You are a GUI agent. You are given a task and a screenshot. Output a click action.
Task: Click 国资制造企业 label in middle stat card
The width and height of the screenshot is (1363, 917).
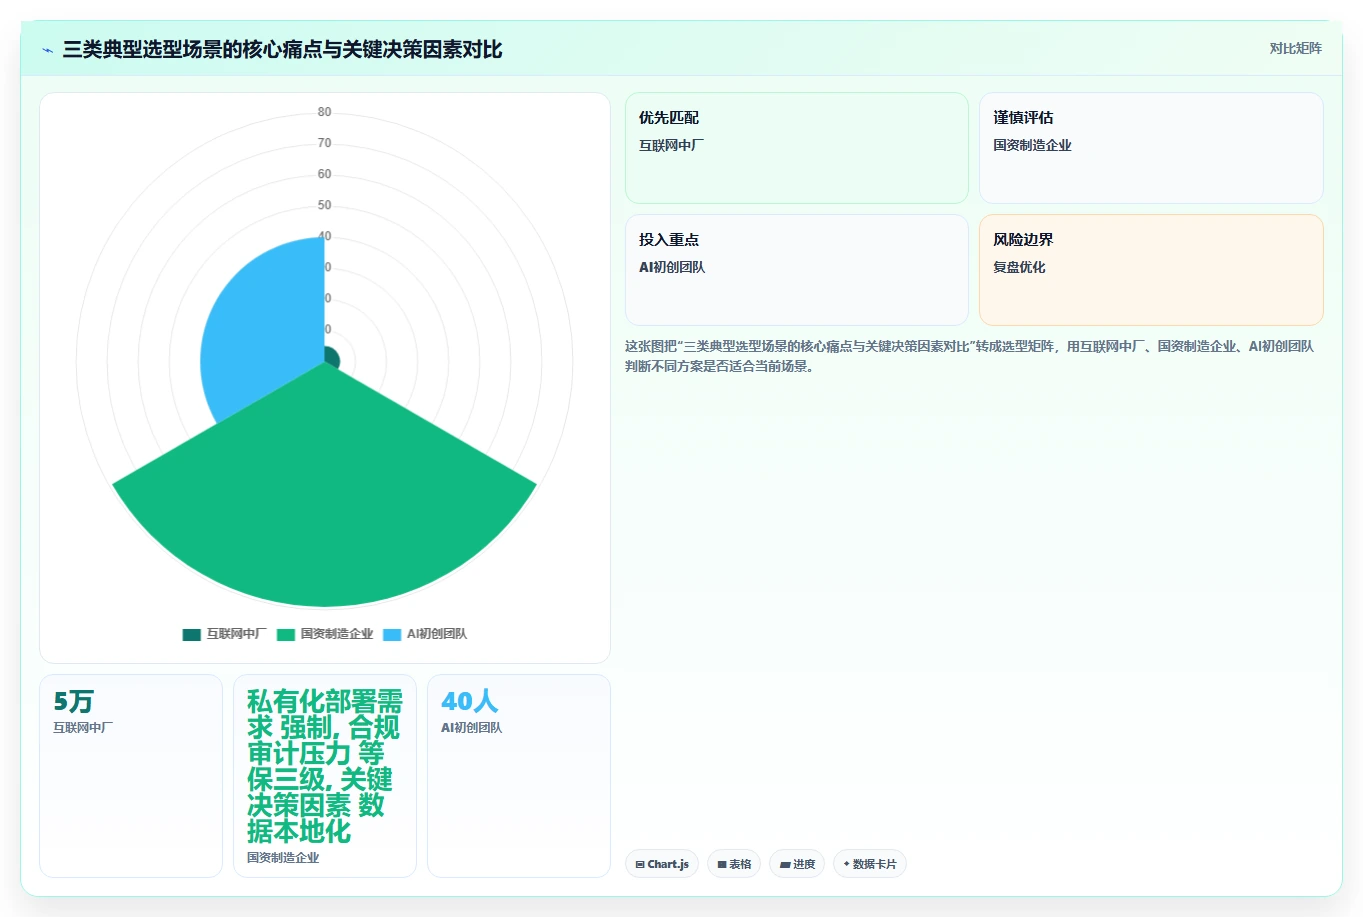(283, 858)
